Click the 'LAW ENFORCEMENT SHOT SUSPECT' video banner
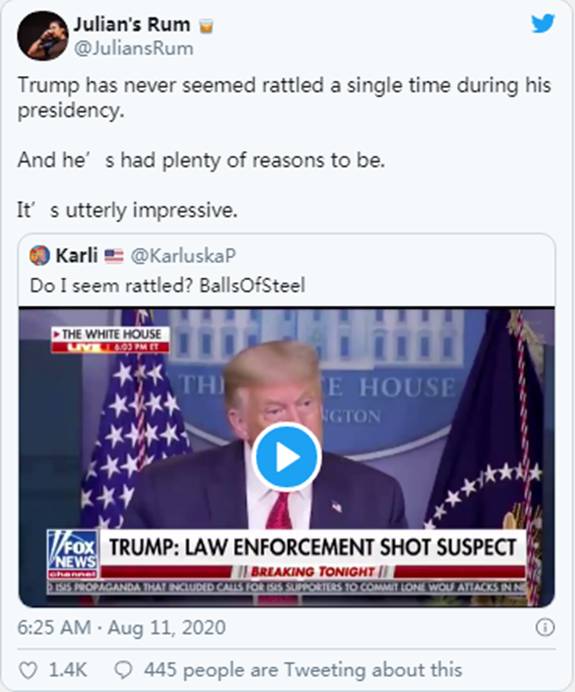 point(312,547)
